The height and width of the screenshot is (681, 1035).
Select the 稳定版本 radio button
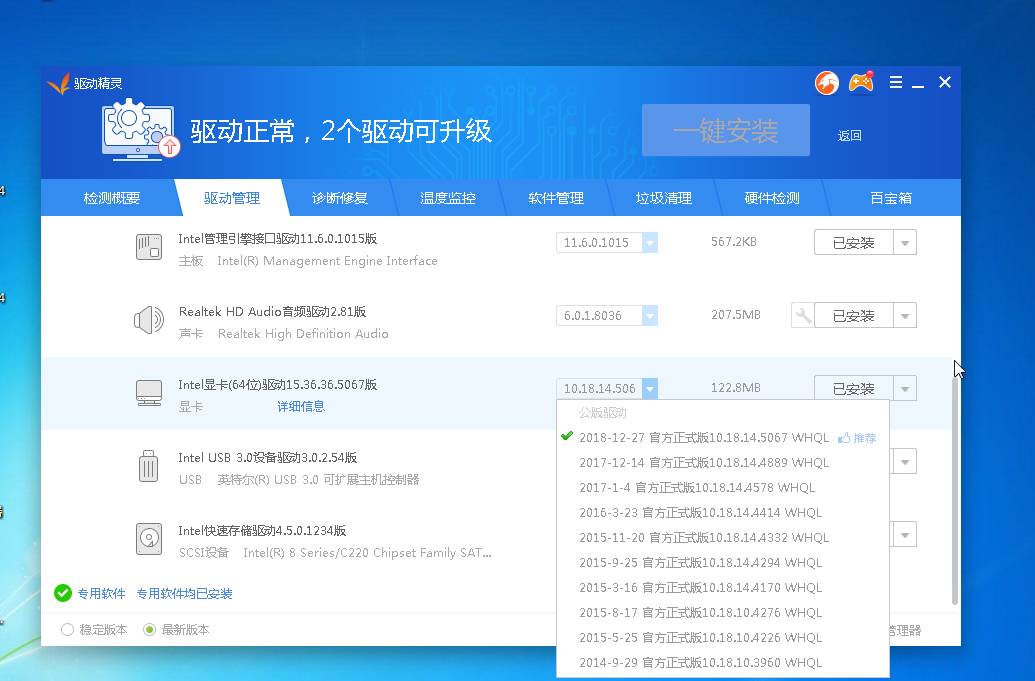pos(68,630)
